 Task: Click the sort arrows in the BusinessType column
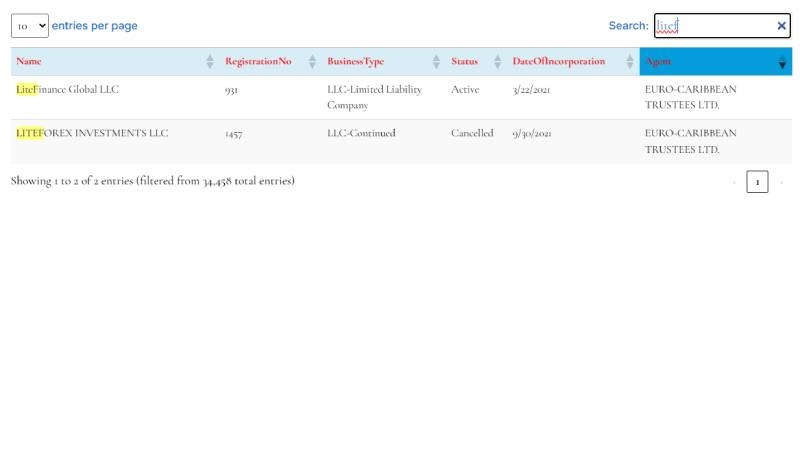pyautogui.click(x=436, y=62)
